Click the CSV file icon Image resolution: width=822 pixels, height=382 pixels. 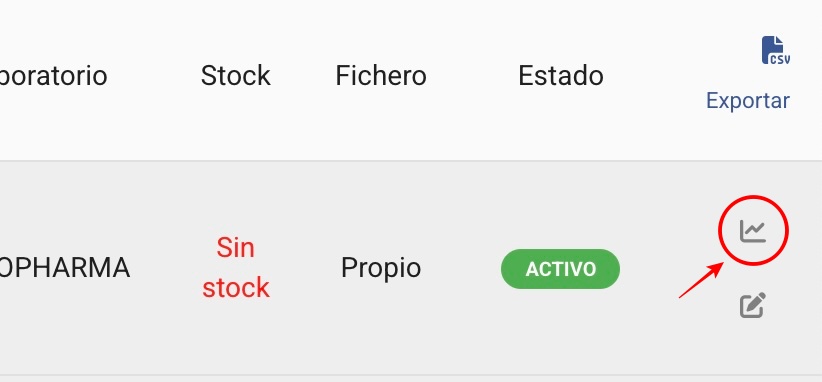click(x=776, y=50)
